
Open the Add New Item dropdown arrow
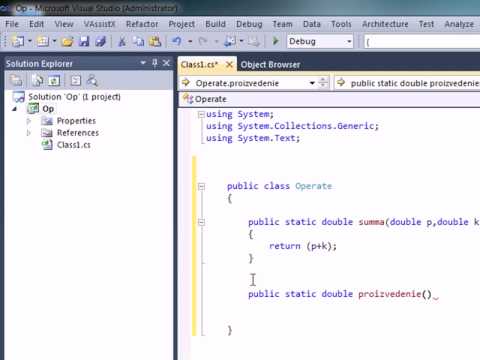pos(54,41)
